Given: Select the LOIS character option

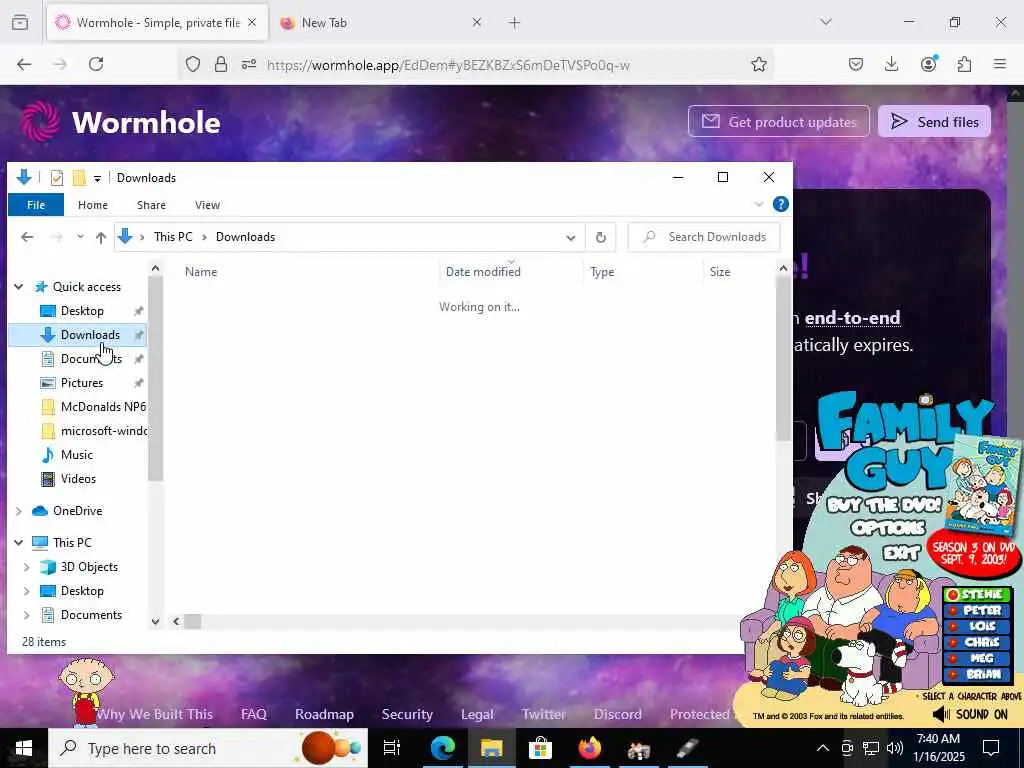Looking at the screenshot, I should pos(977,626).
